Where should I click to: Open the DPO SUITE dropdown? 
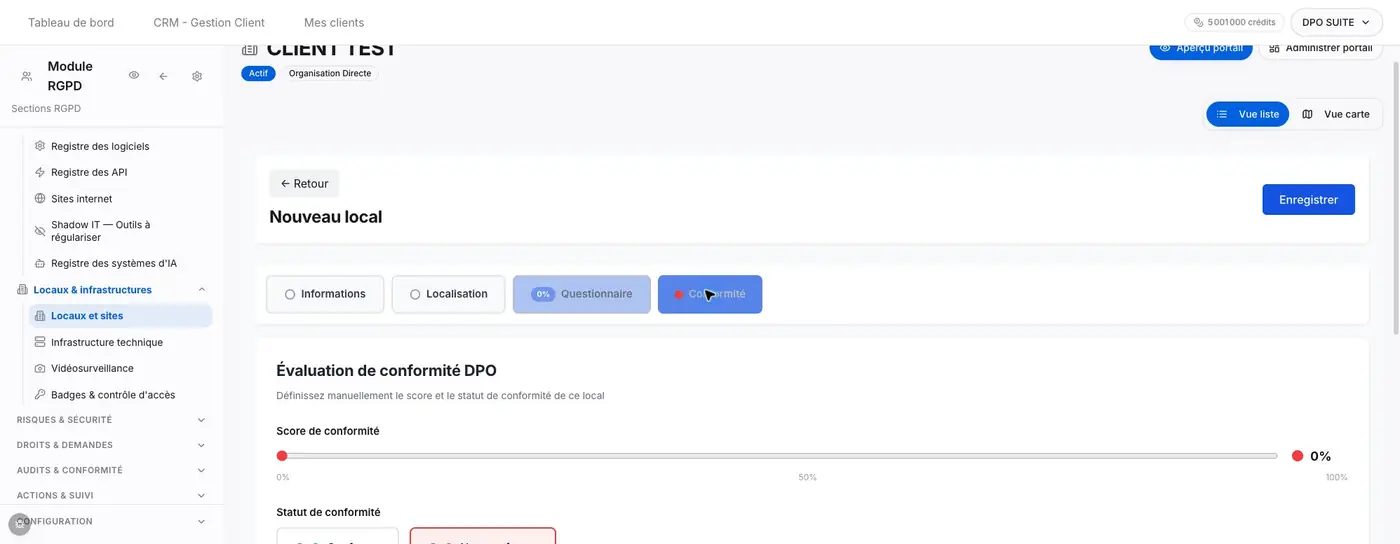point(1337,22)
